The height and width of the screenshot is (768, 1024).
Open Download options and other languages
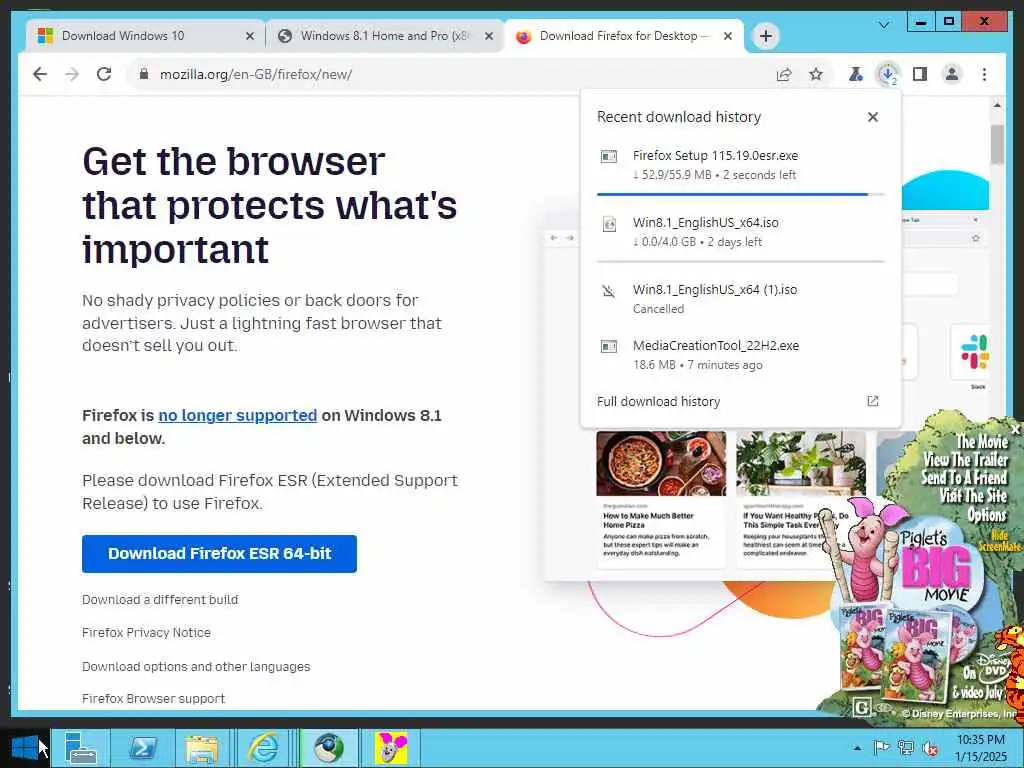[196, 666]
